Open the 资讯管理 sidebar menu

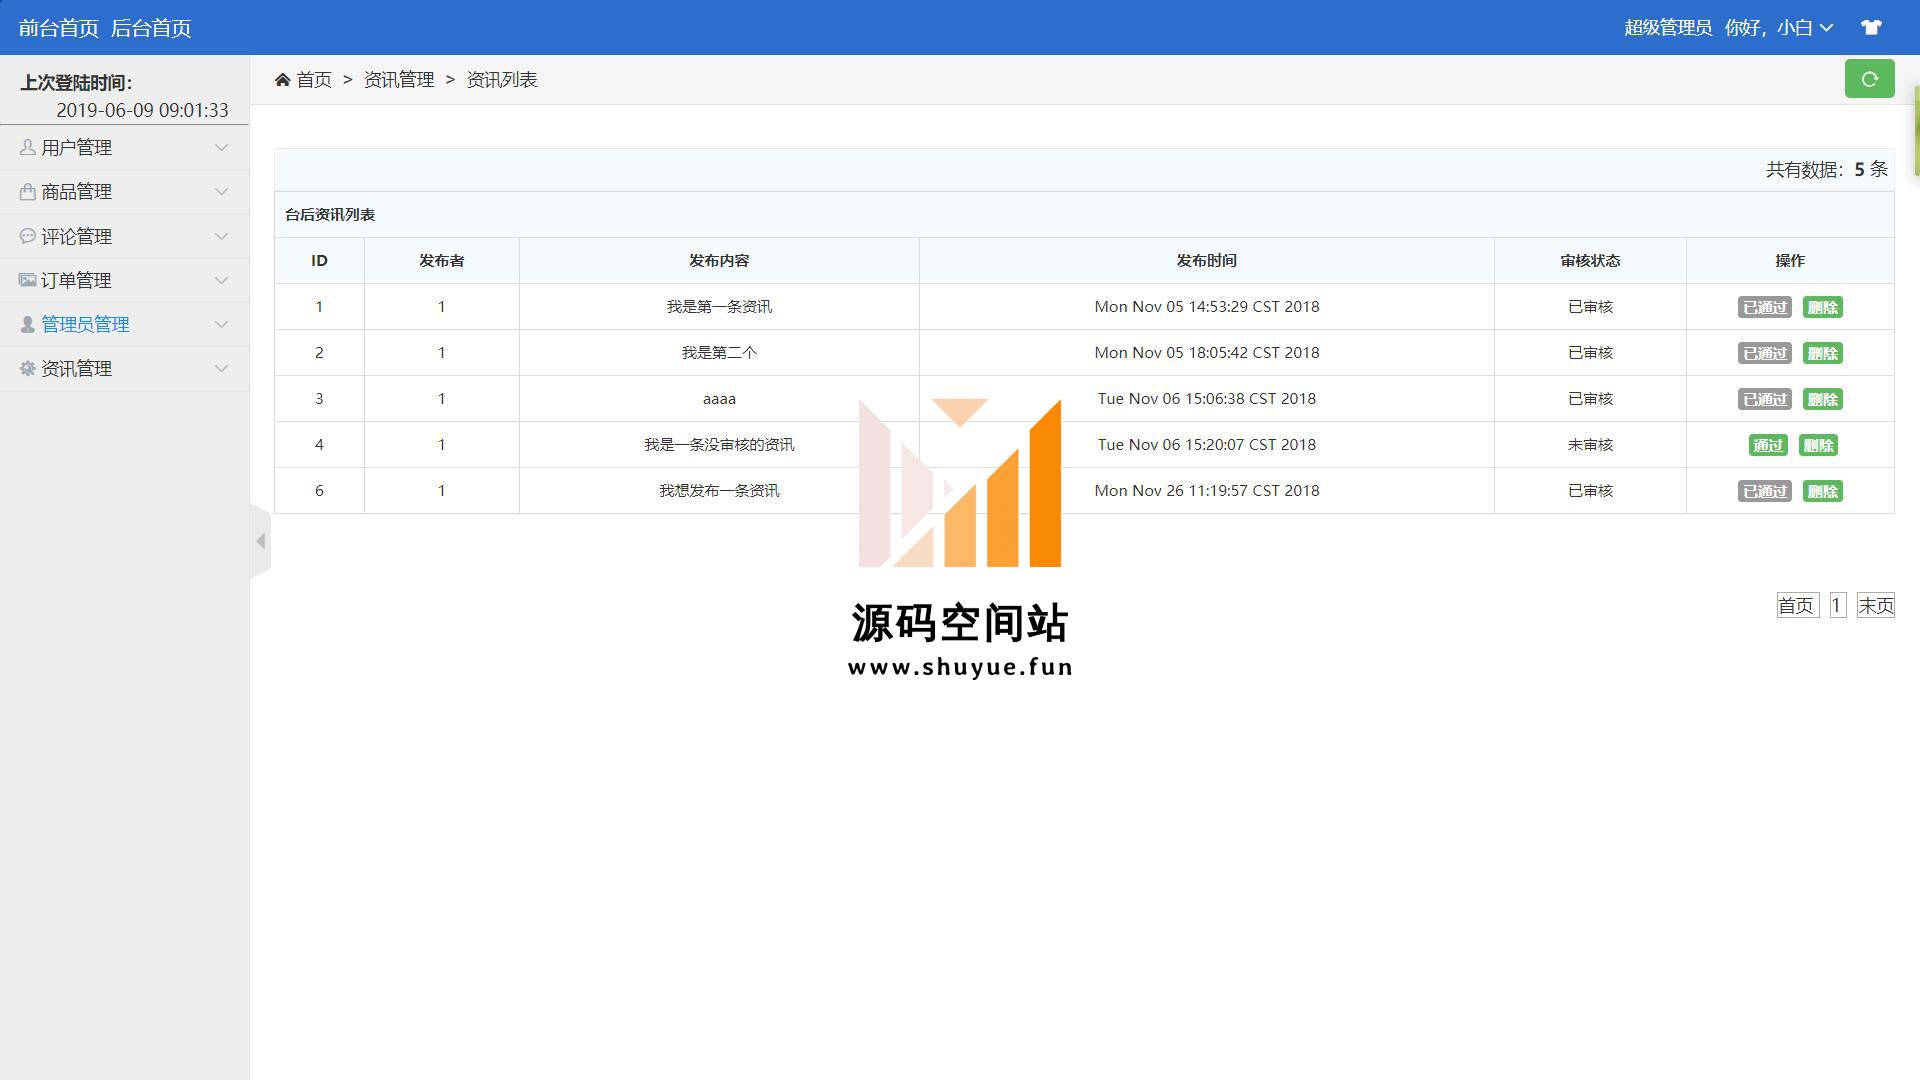(124, 368)
